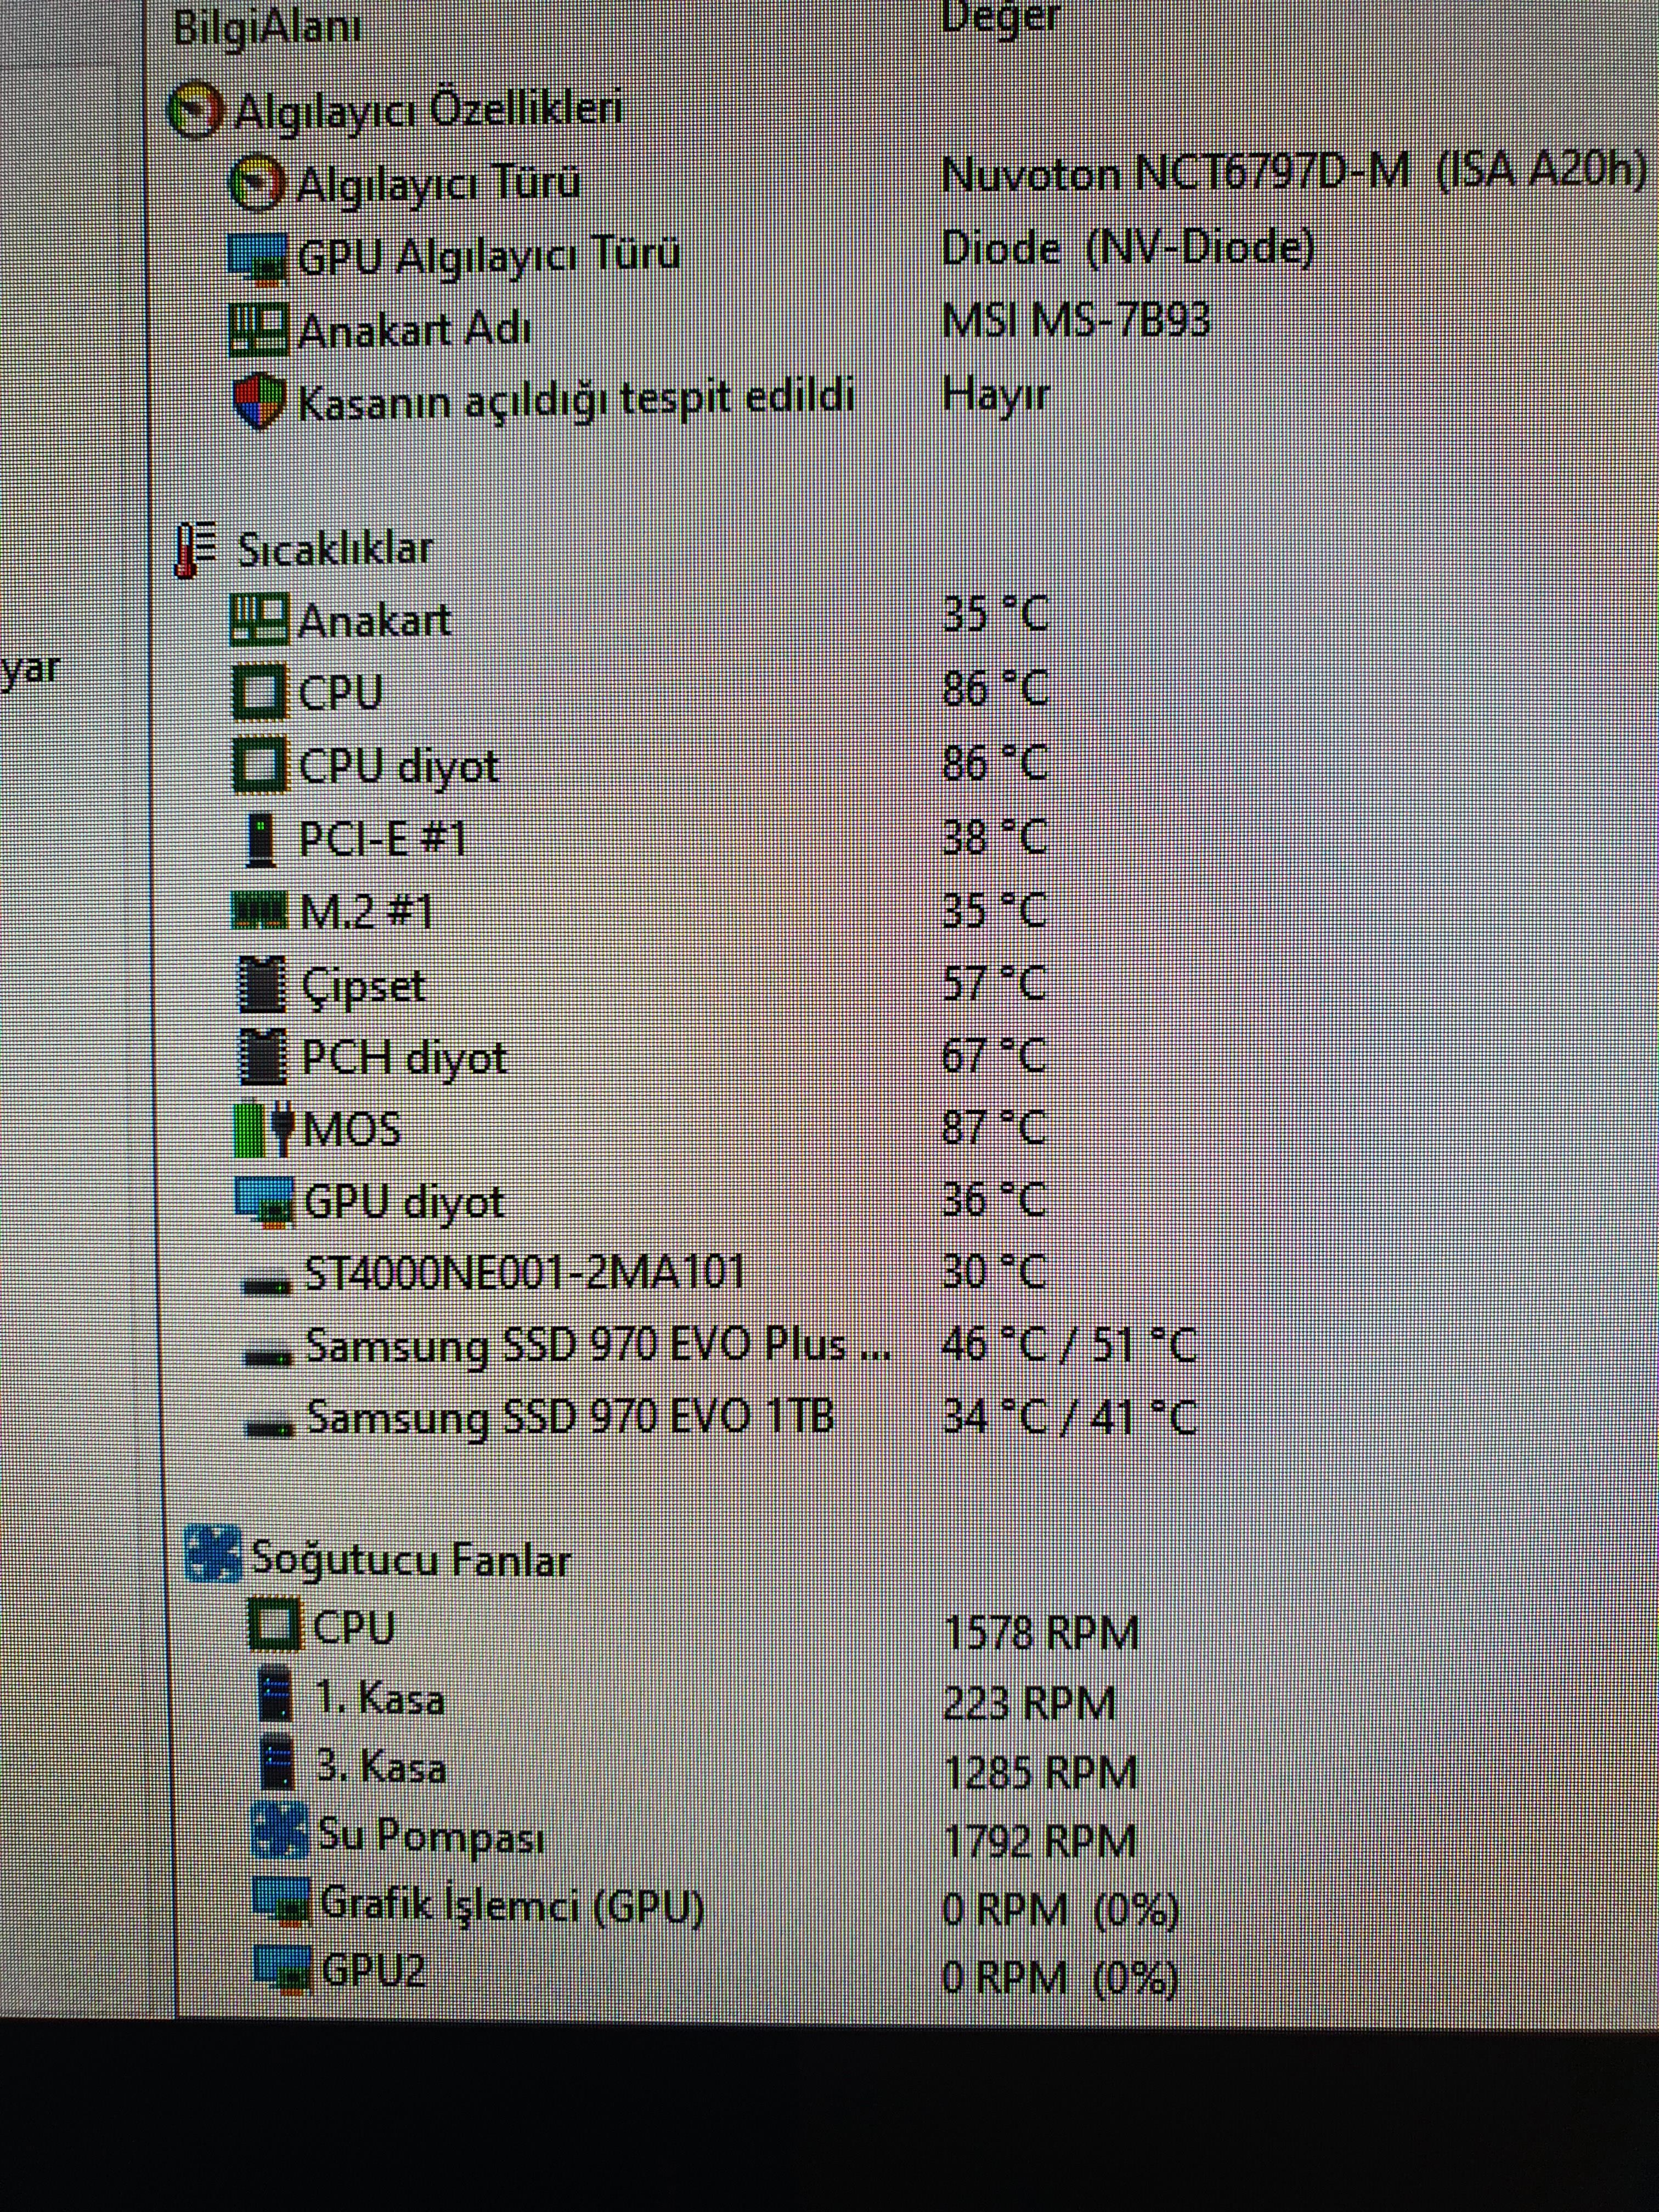Click the 1. Kasa case icon
This screenshot has height=2212, width=1659.
pos(275,1695)
